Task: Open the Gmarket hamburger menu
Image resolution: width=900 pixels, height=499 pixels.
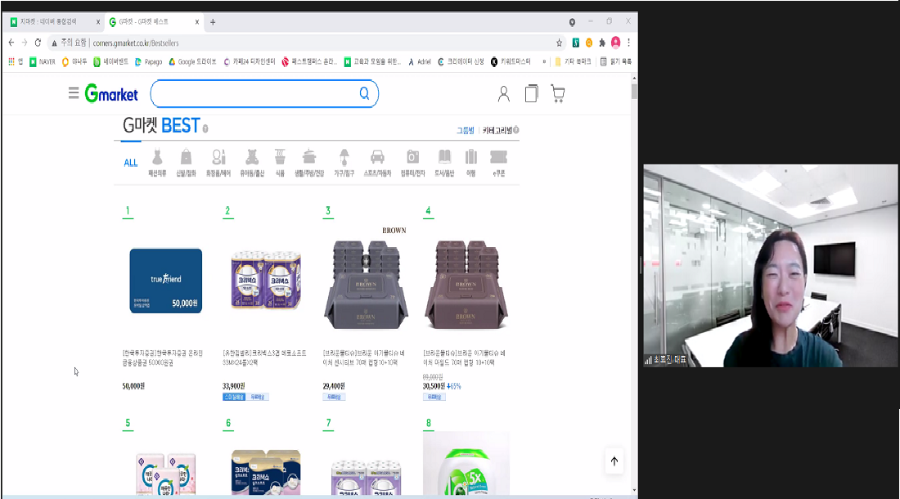Action: coord(73,93)
